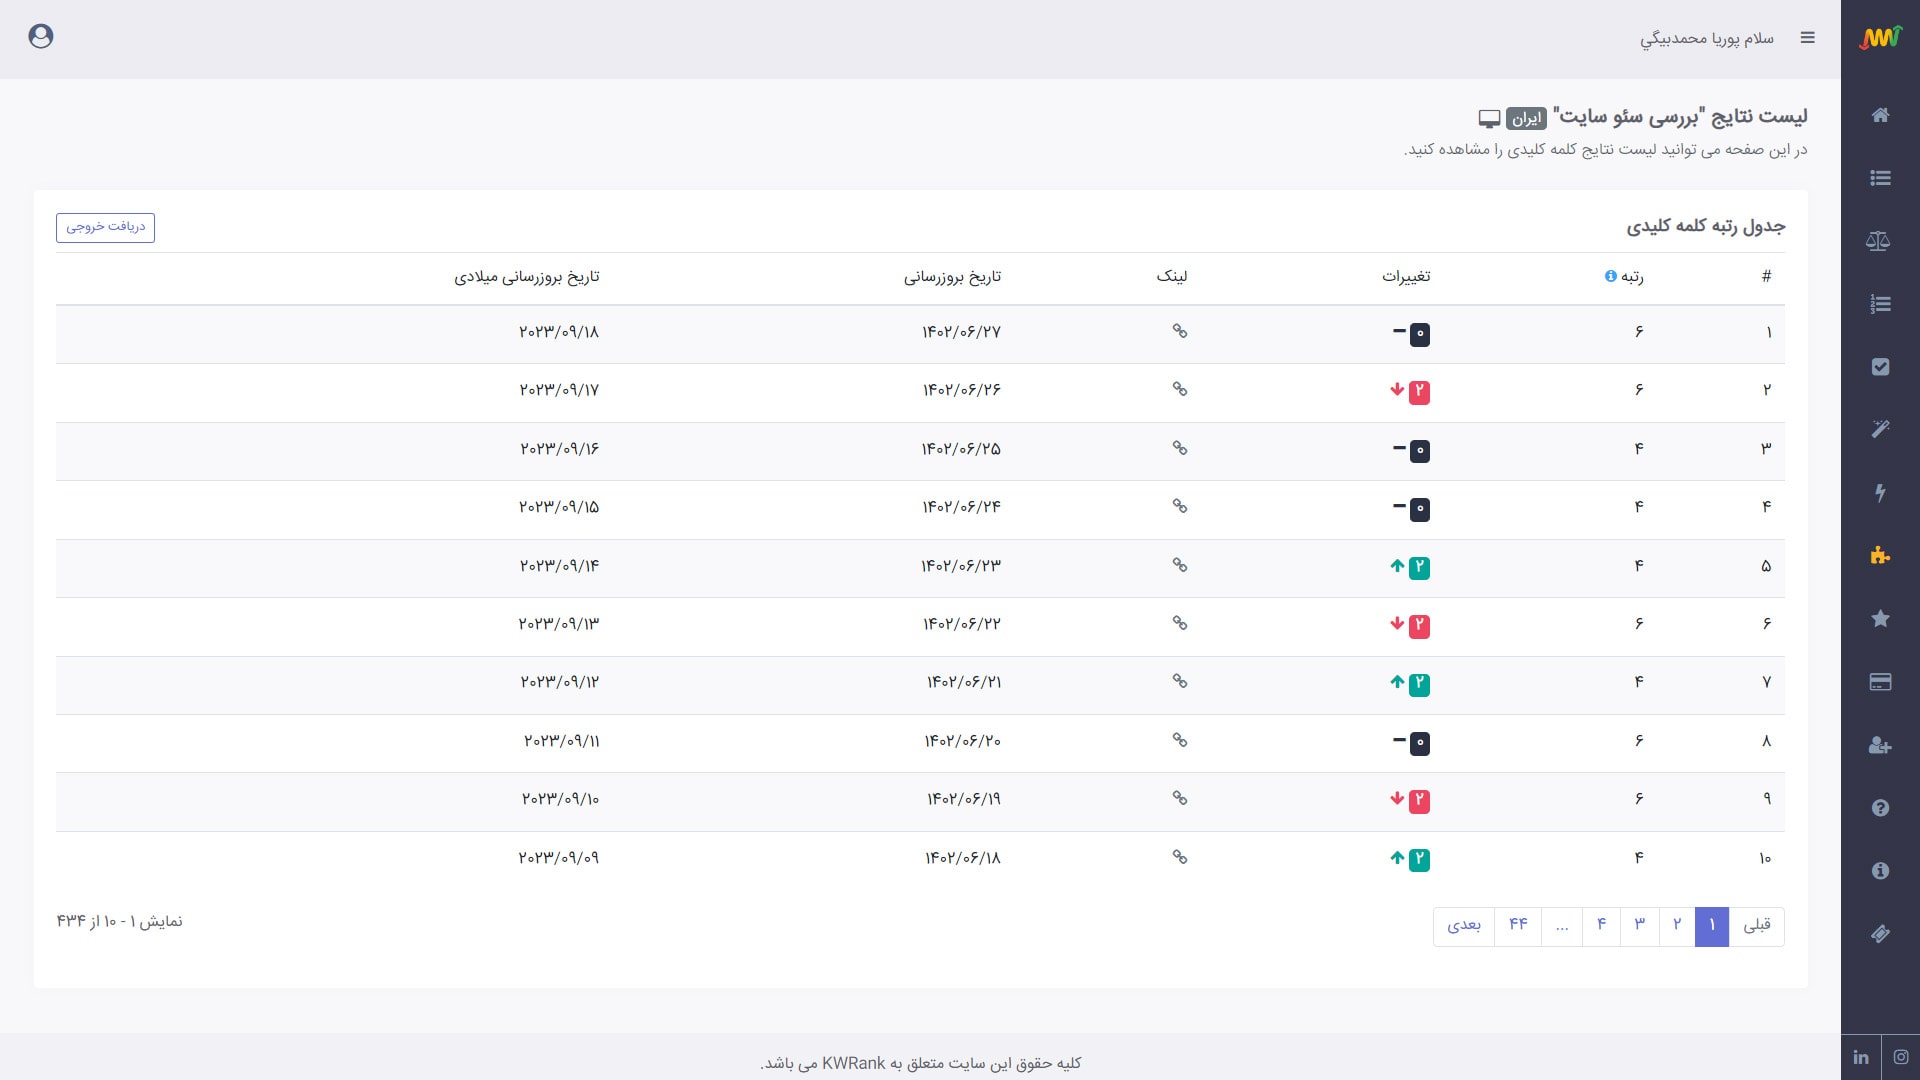Jump to last page ۴۴
Viewport: 1920px width, 1080px height.
point(1518,926)
